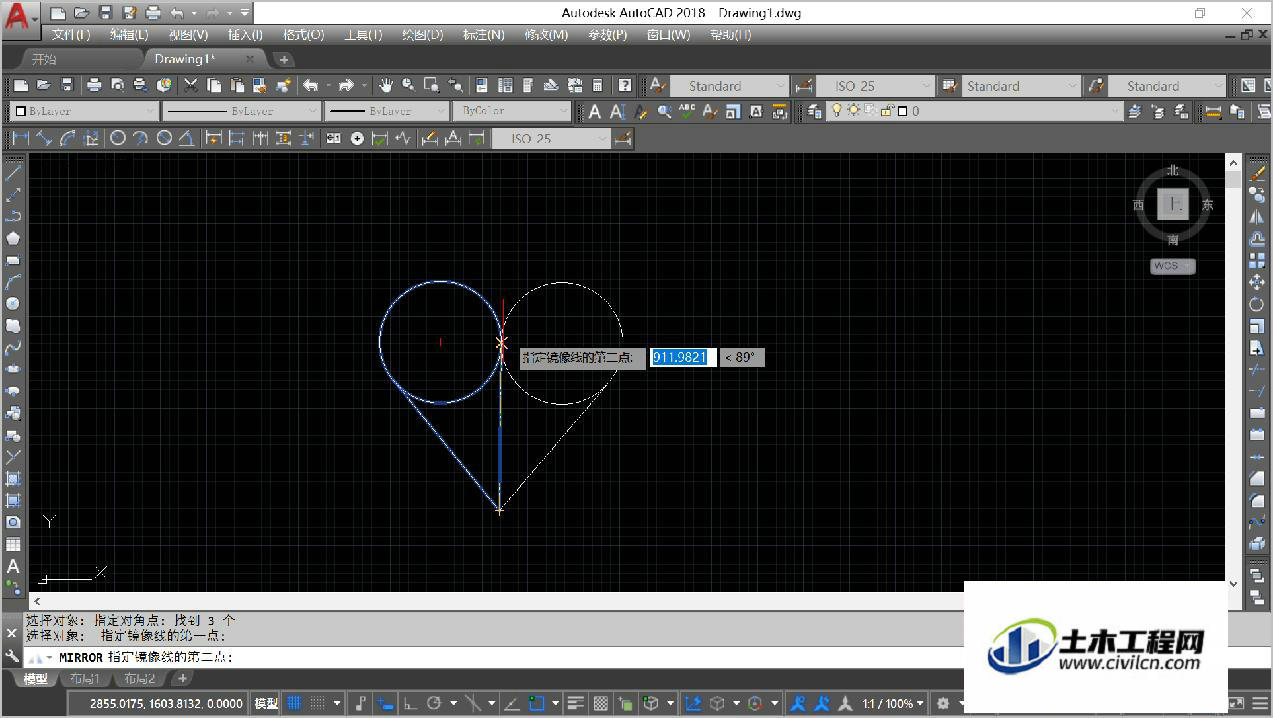
Task: Open the table style Standard dropdown
Action: pyautogui.click(x=1020, y=86)
